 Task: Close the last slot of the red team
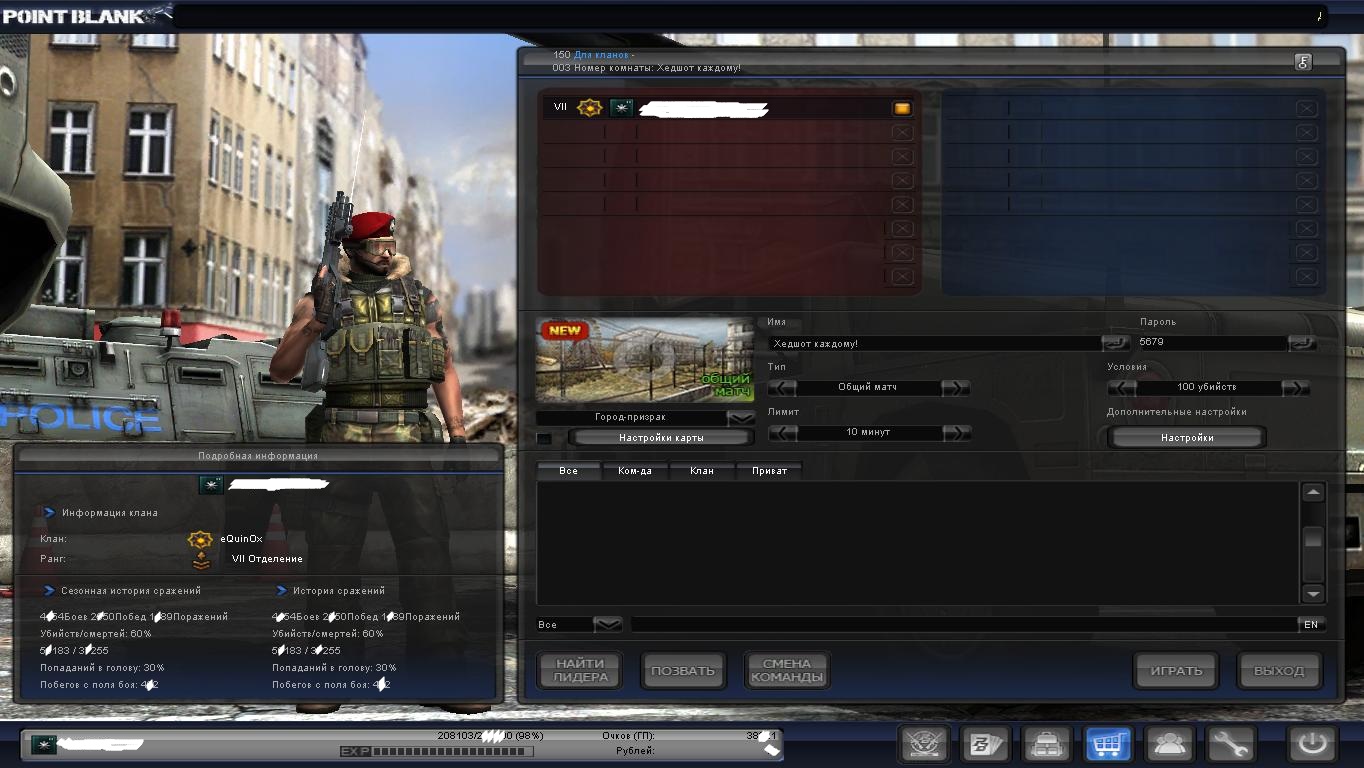901,277
